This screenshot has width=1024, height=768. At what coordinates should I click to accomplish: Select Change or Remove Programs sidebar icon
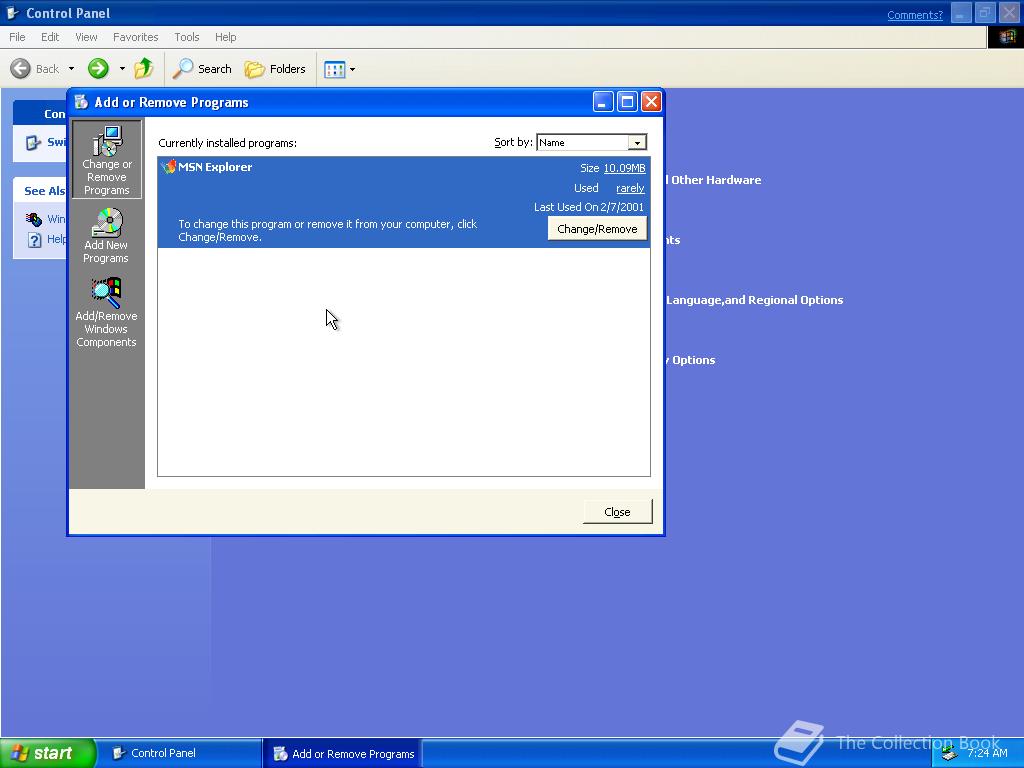106,160
